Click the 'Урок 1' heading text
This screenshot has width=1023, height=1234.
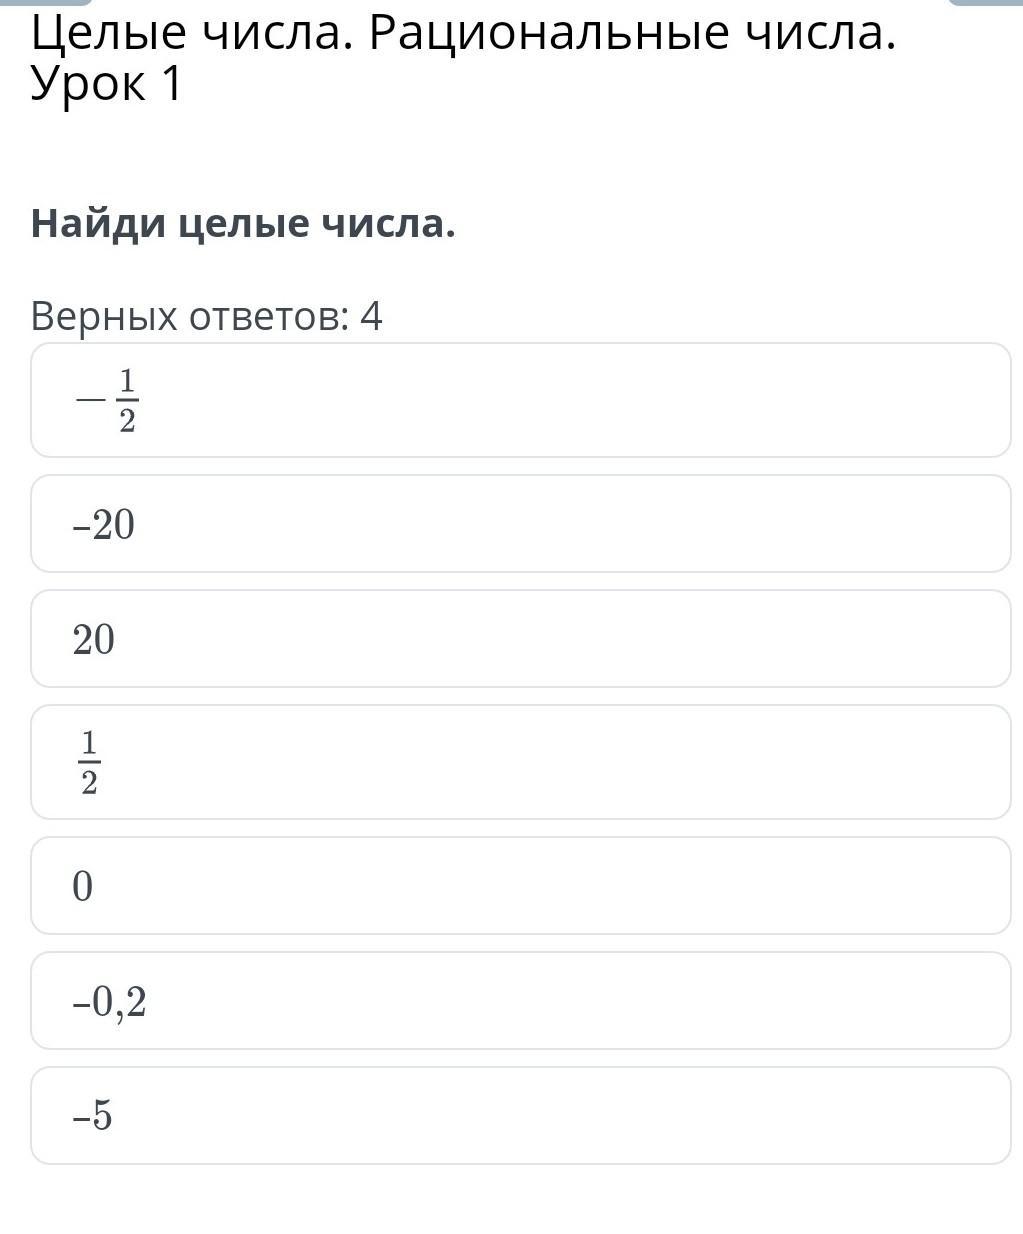coord(106,84)
